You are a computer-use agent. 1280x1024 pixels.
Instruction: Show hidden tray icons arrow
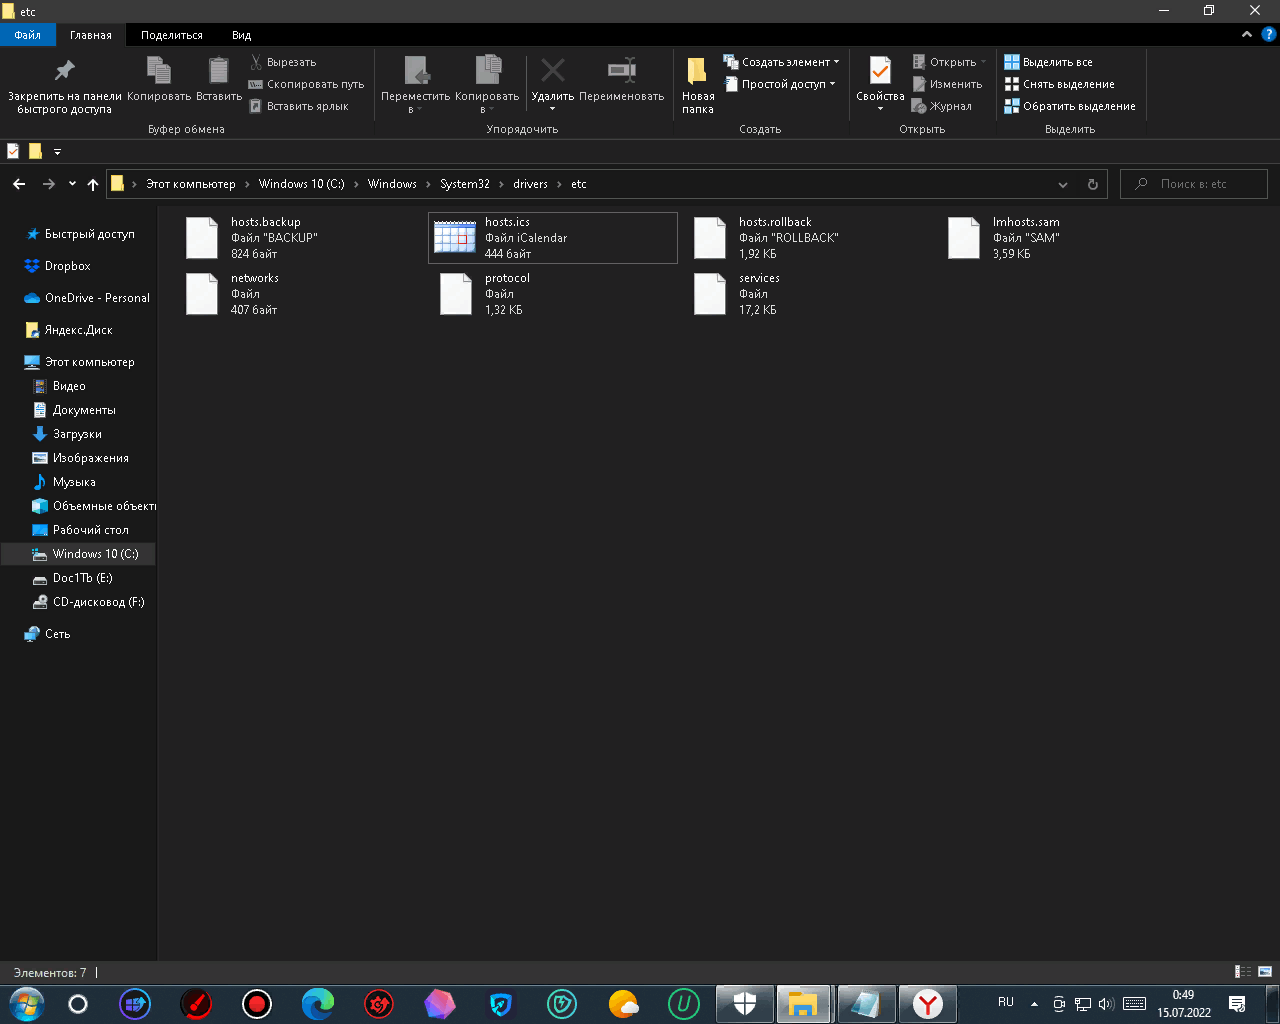pos(1034,1004)
